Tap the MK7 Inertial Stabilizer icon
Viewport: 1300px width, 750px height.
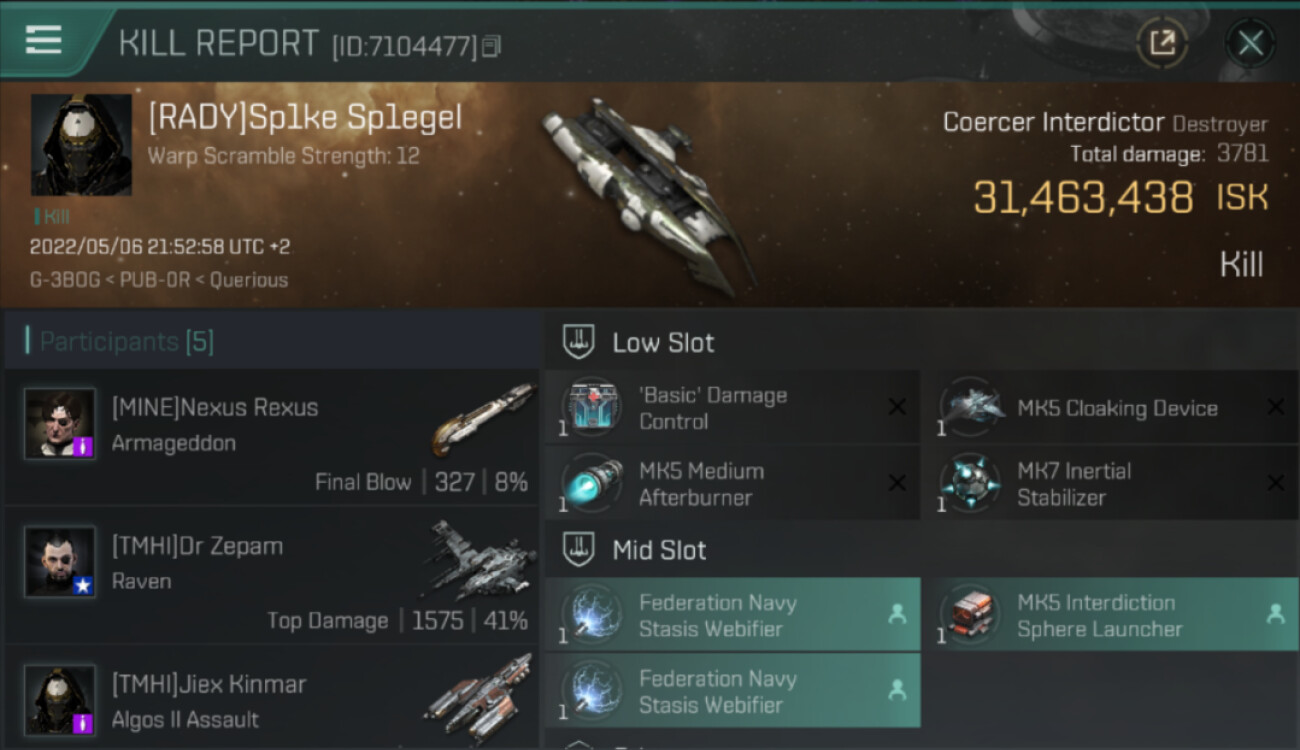(x=969, y=484)
